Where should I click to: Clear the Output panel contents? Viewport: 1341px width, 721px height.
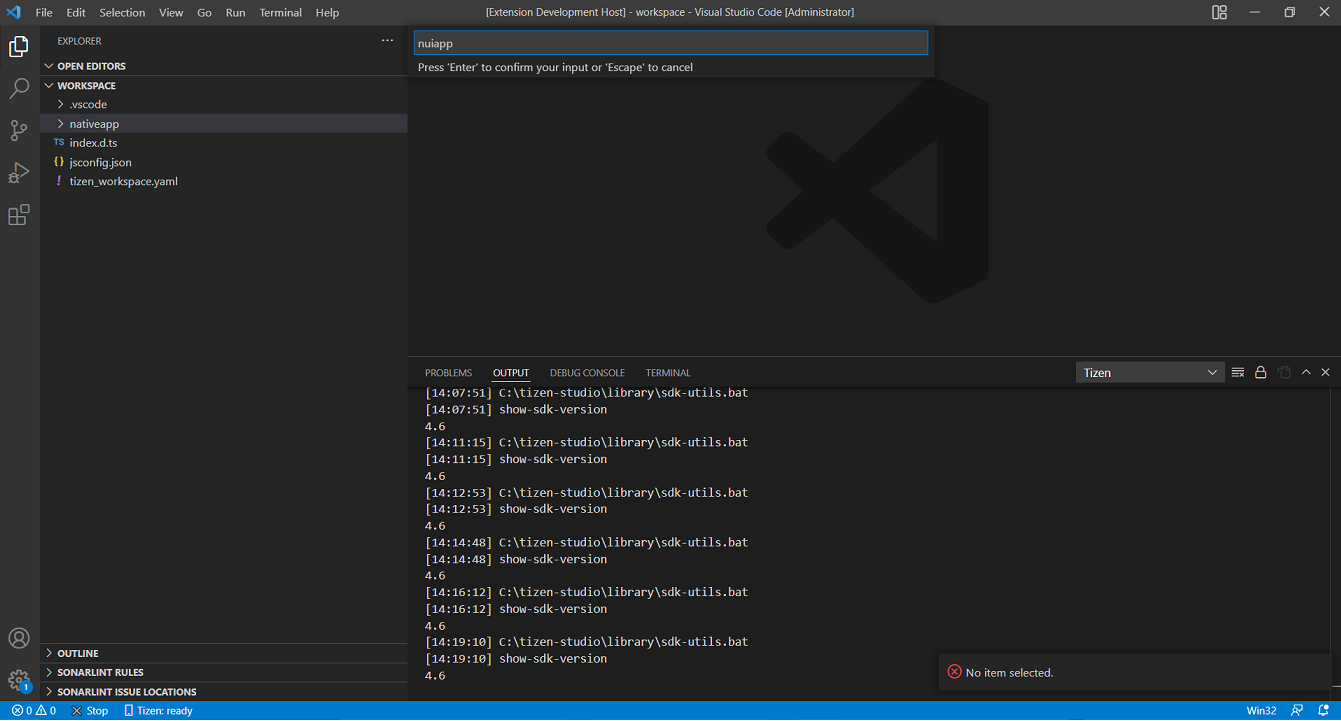pyautogui.click(x=1238, y=371)
